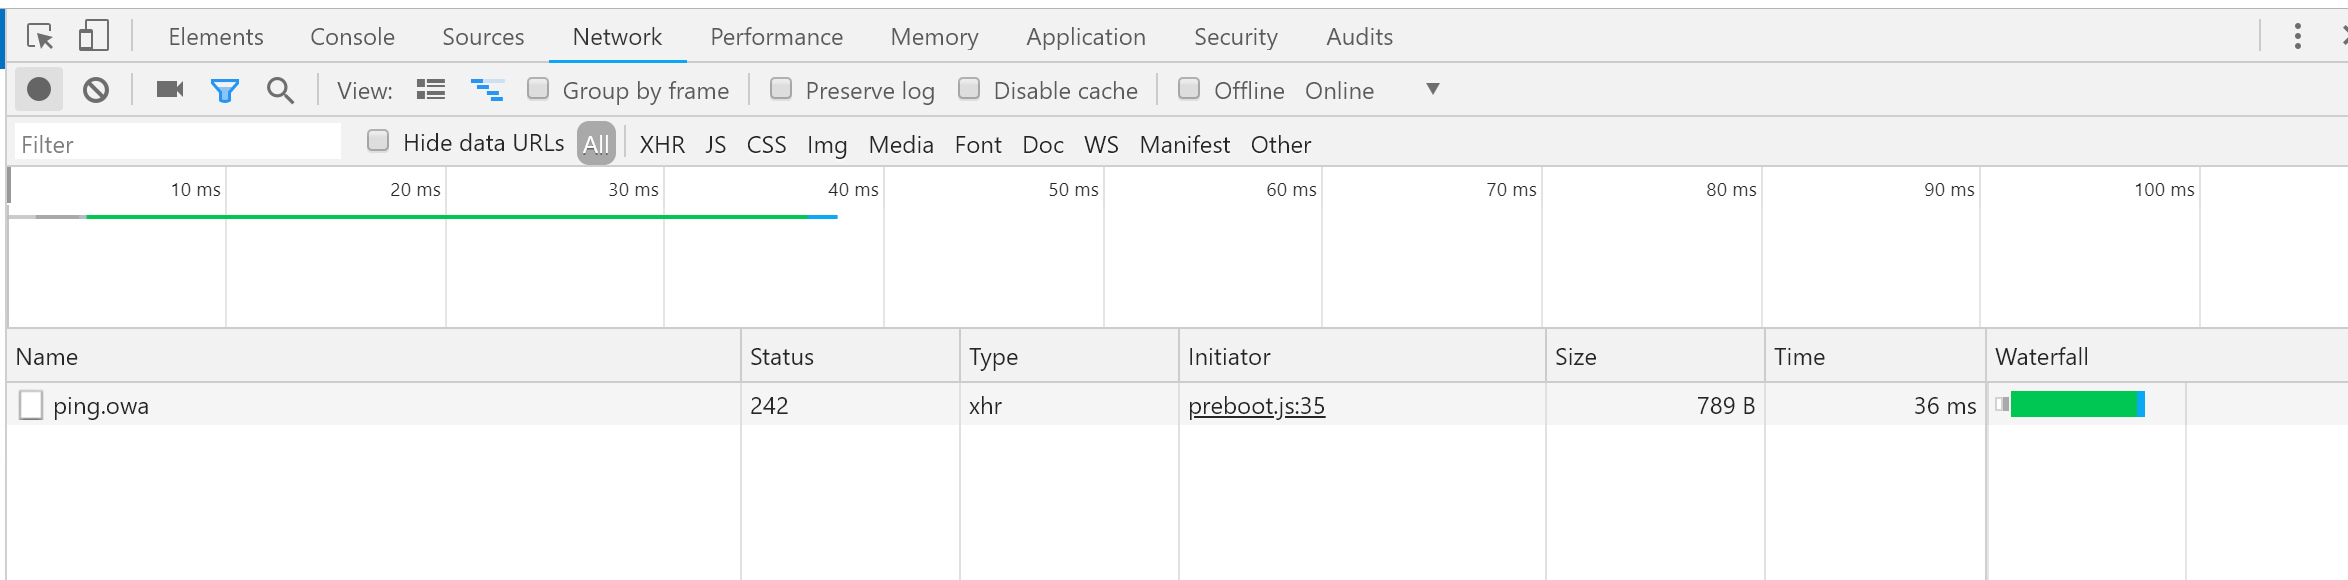This screenshot has width=2348, height=580.
Task: Toggle the device toolbar icon
Action: [x=94, y=37]
